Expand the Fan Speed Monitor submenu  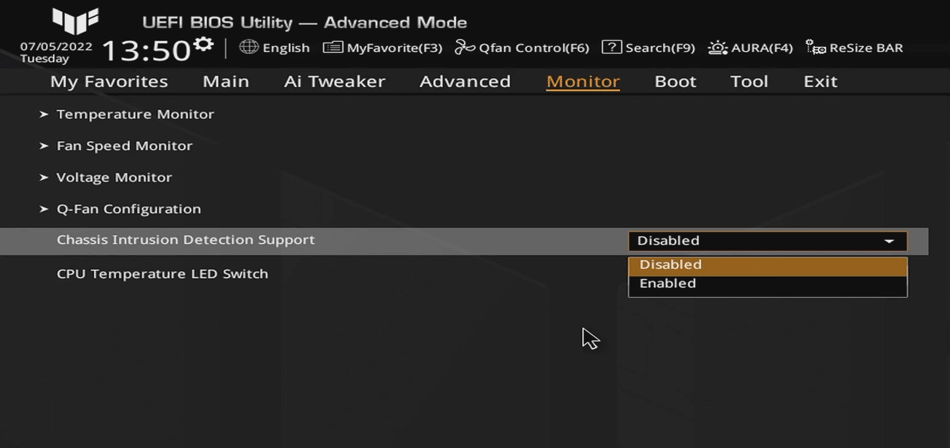pos(124,146)
